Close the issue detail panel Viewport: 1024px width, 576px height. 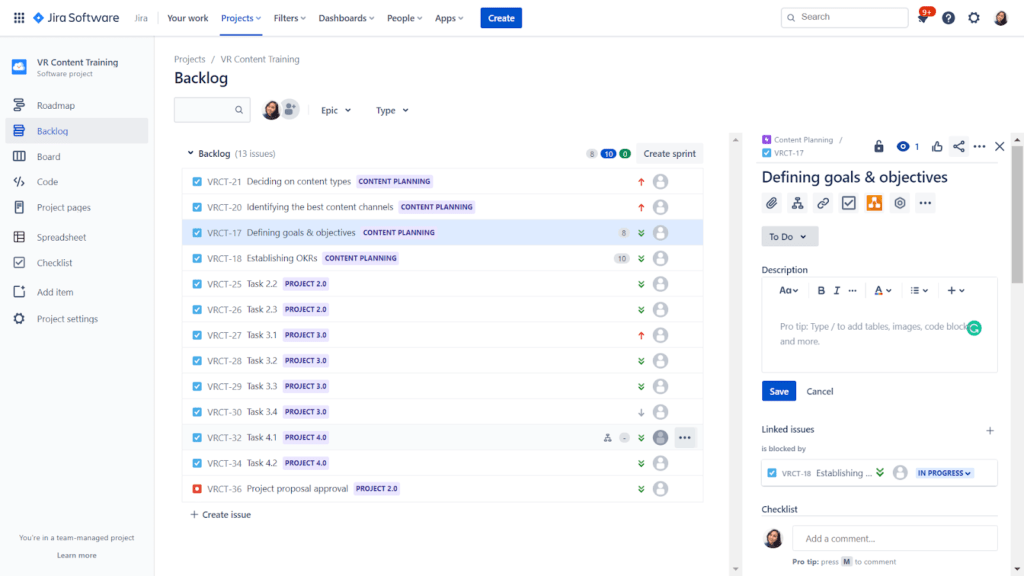pyautogui.click(x=1000, y=146)
